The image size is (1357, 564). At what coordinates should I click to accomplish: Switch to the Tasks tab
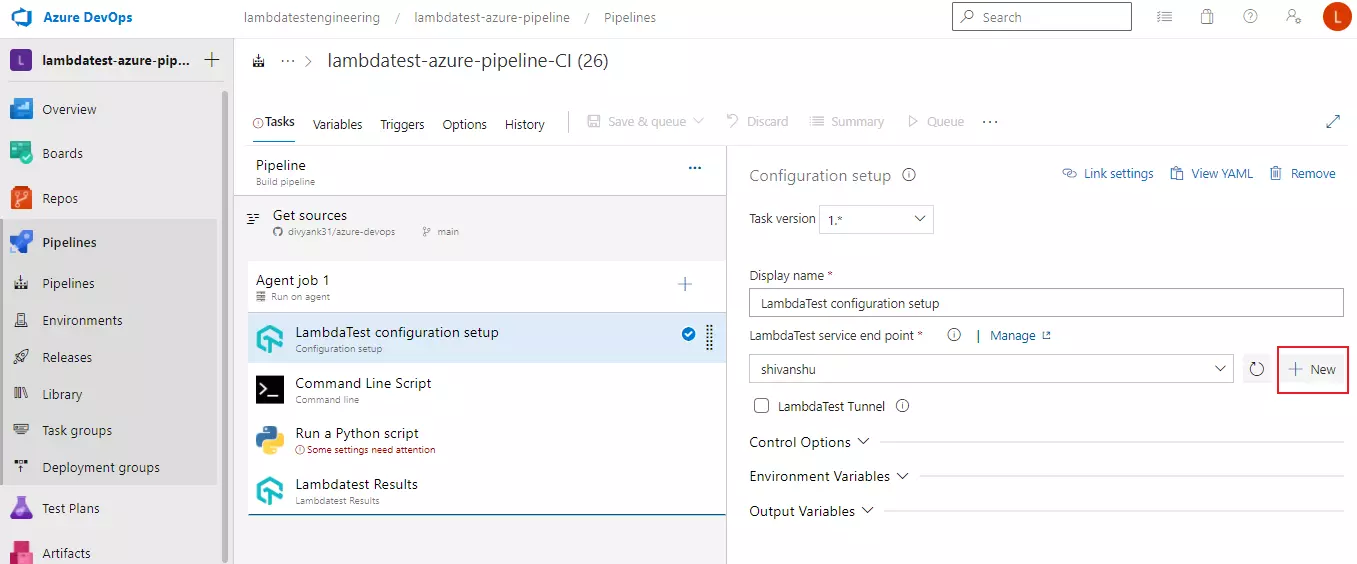(x=274, y=122)
